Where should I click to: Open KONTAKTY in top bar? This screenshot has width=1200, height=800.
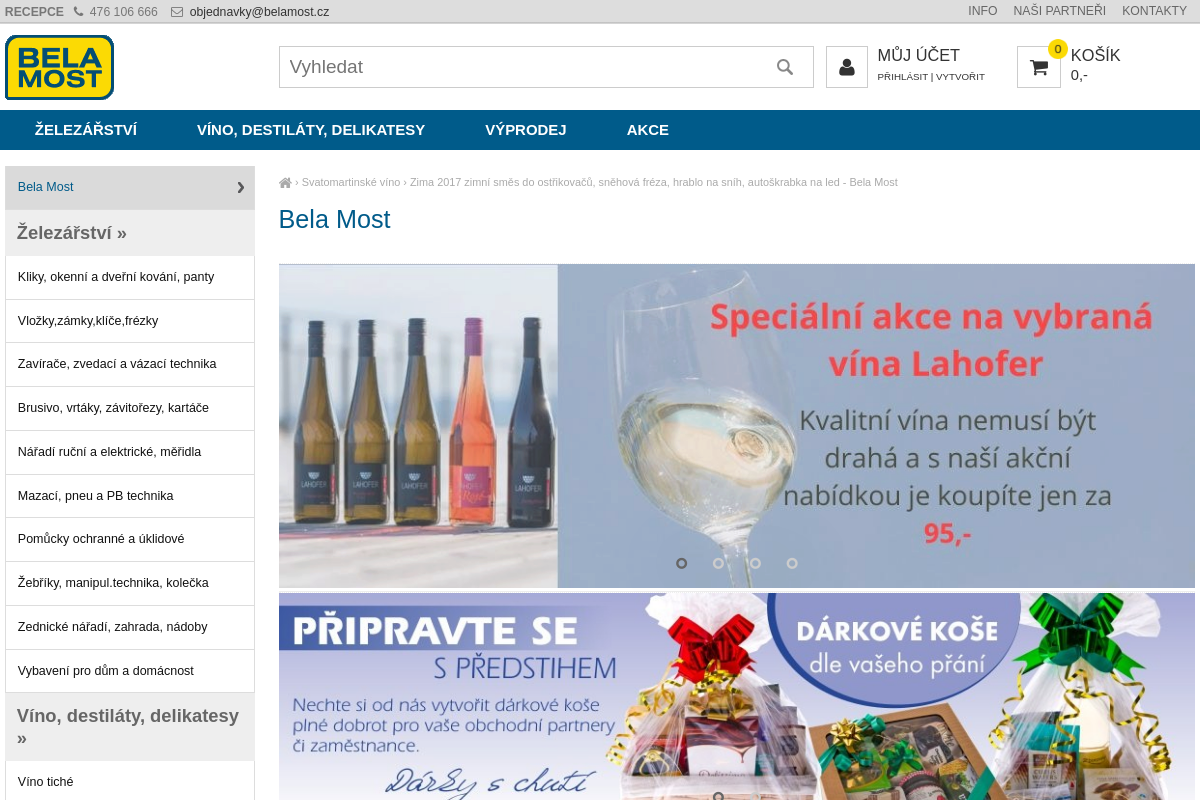[x=1154, y=11]
